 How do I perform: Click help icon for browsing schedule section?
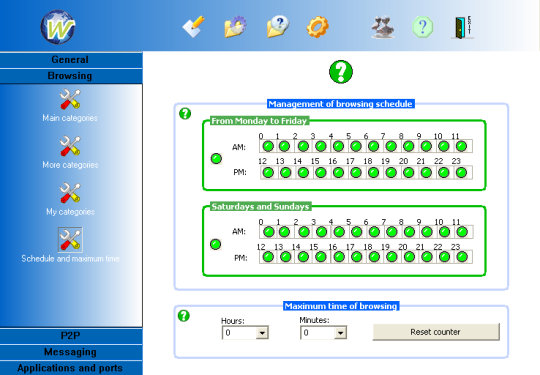pyautogui.click(x=185, y=114)
